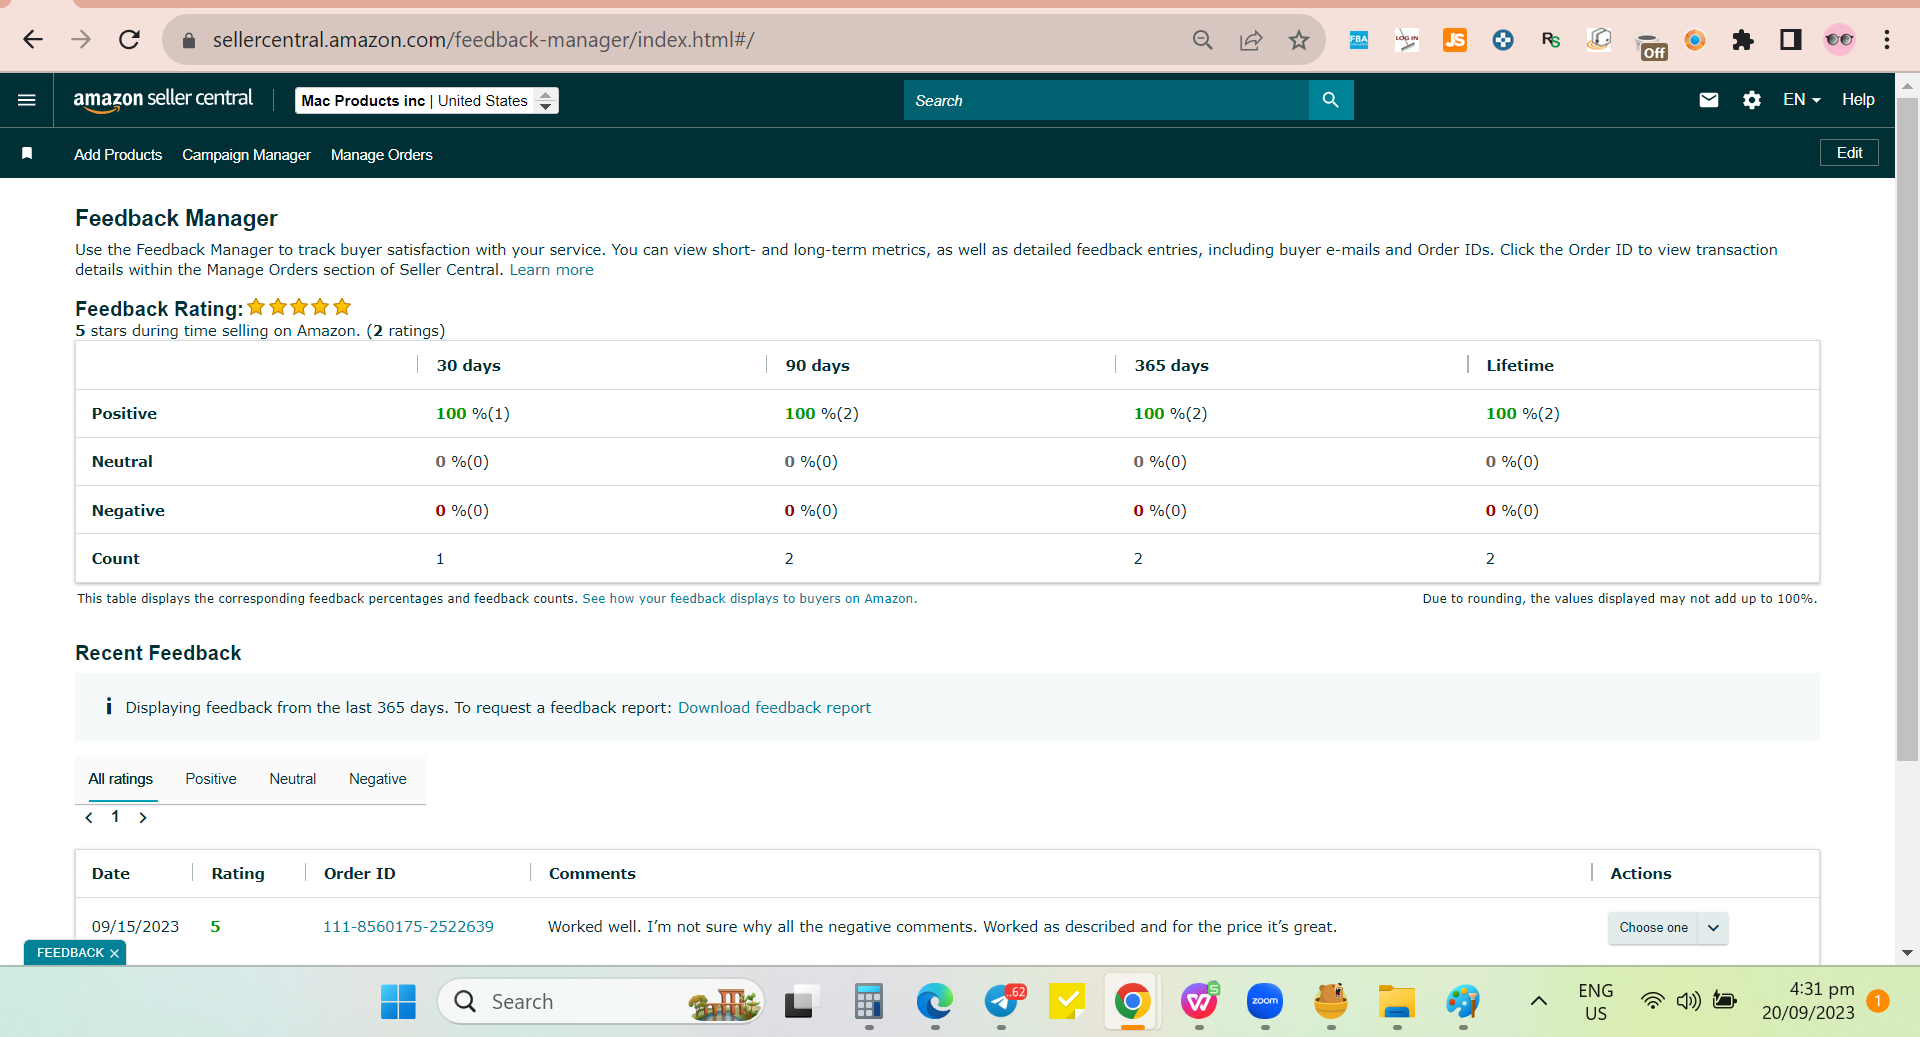1920x1037 pixels.
Task: Close the FEEDBACK widget with X
Action: click(115, 953)
